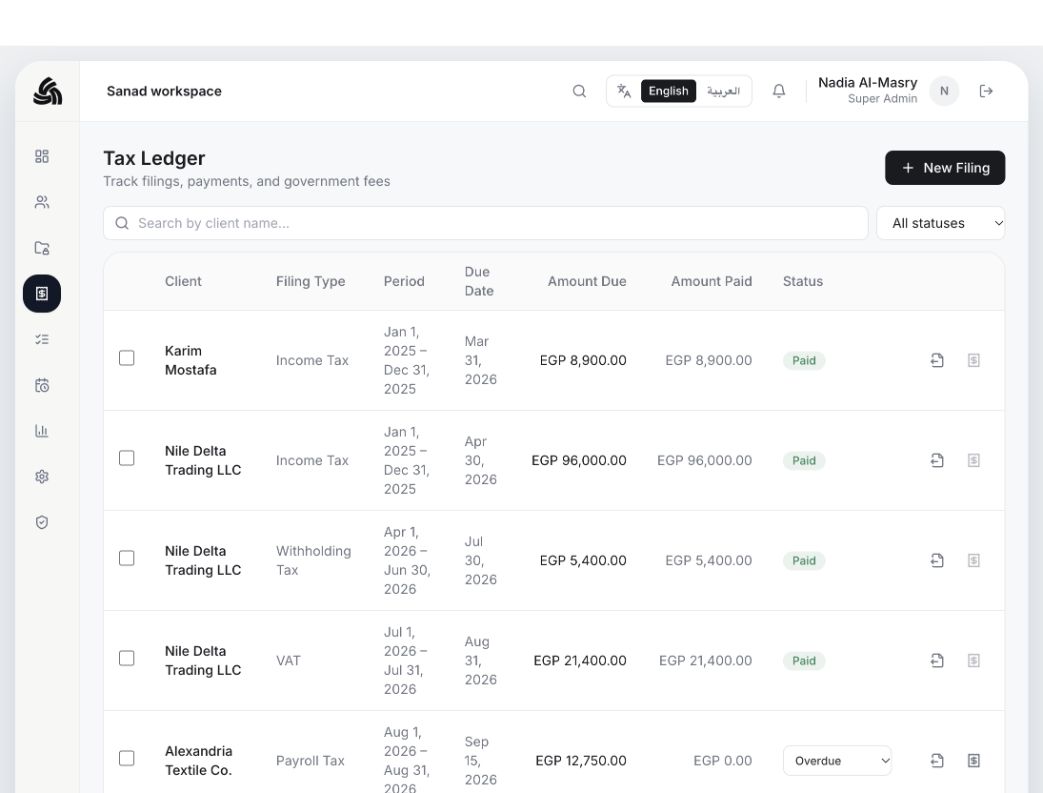Click the N user avatar

pyautogui.click(x=944, y=91)
